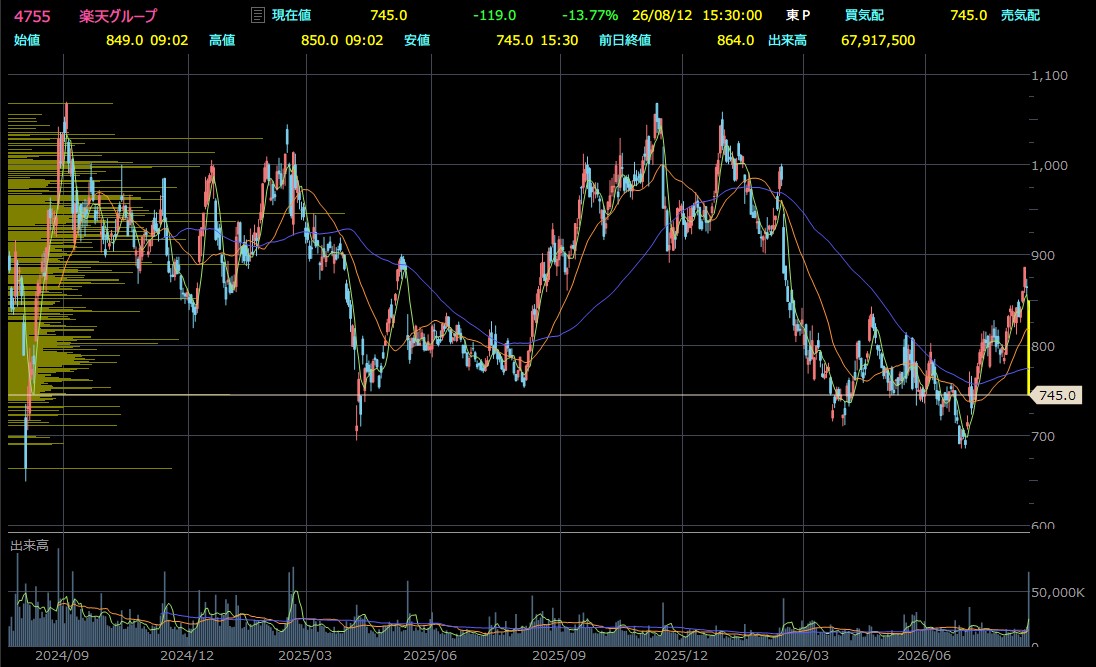Click the 前日終値 previous close label
1096x667 pixels.
pyautogui.click(x=625, y=41)
